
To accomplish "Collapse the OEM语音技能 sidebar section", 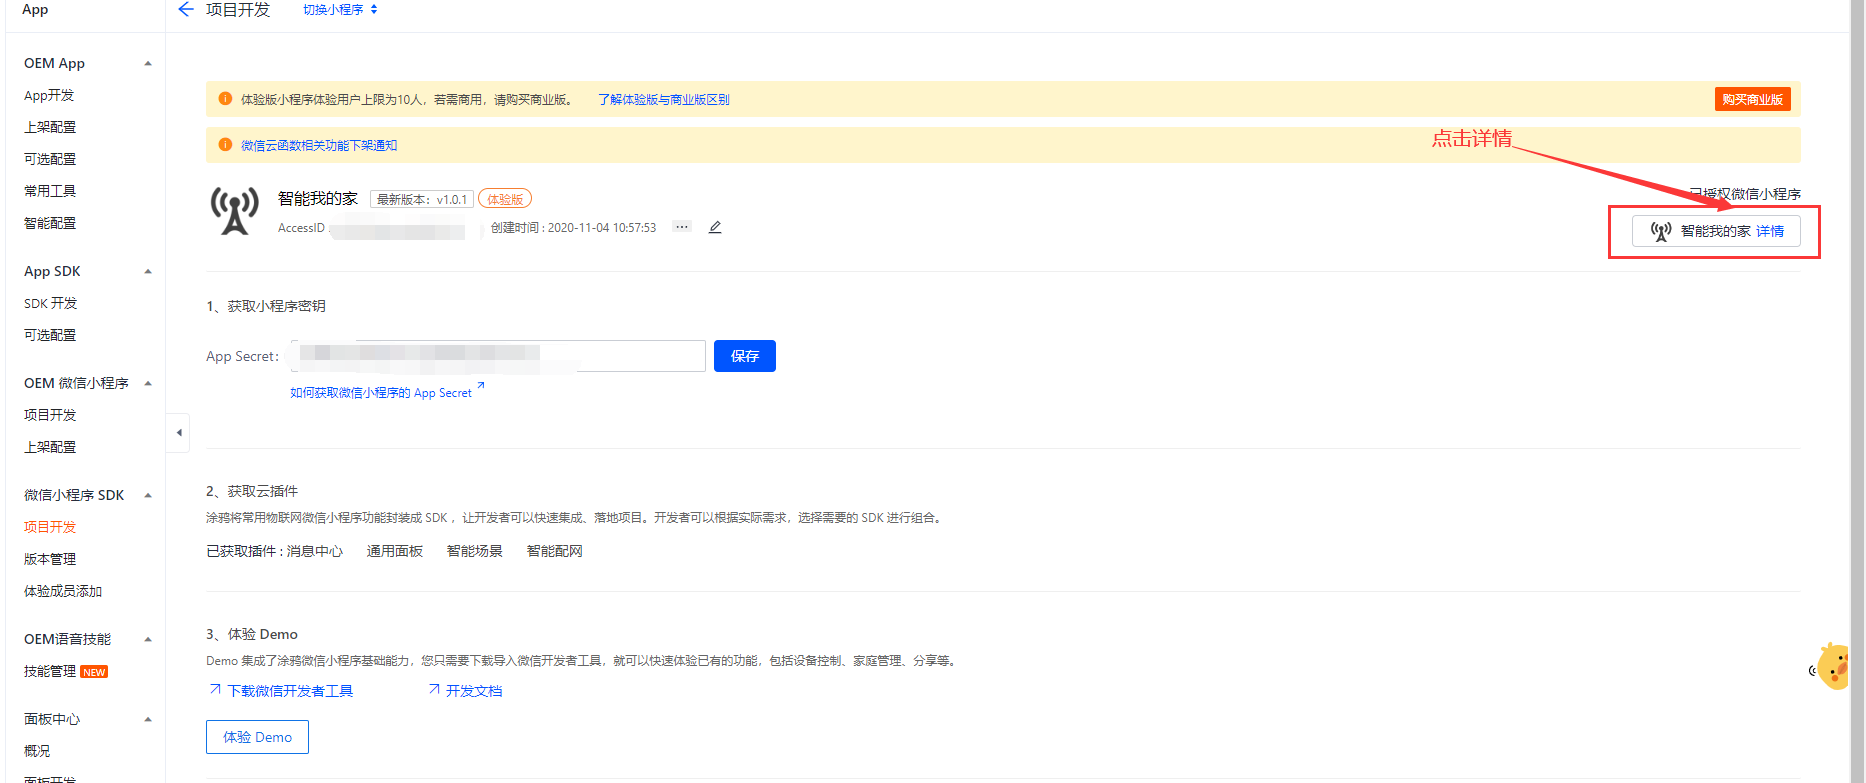I will [x=148, y=639].
